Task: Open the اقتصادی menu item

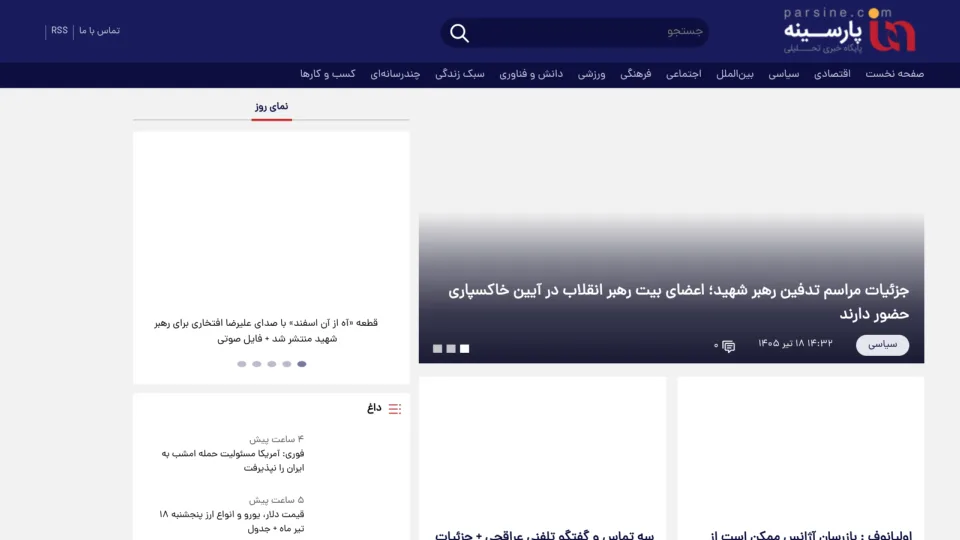Action: coord(832,74)
